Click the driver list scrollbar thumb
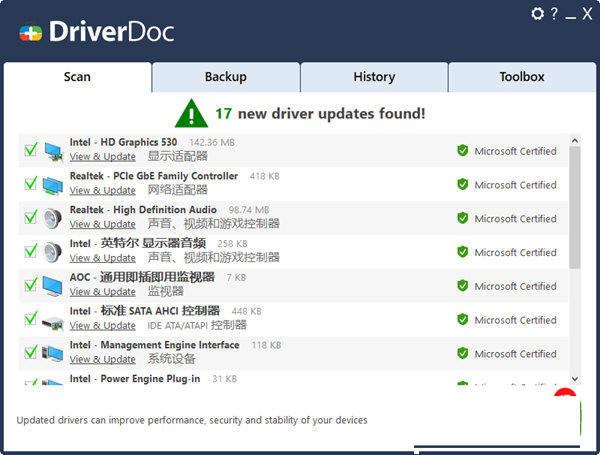 tap(574, 207)
